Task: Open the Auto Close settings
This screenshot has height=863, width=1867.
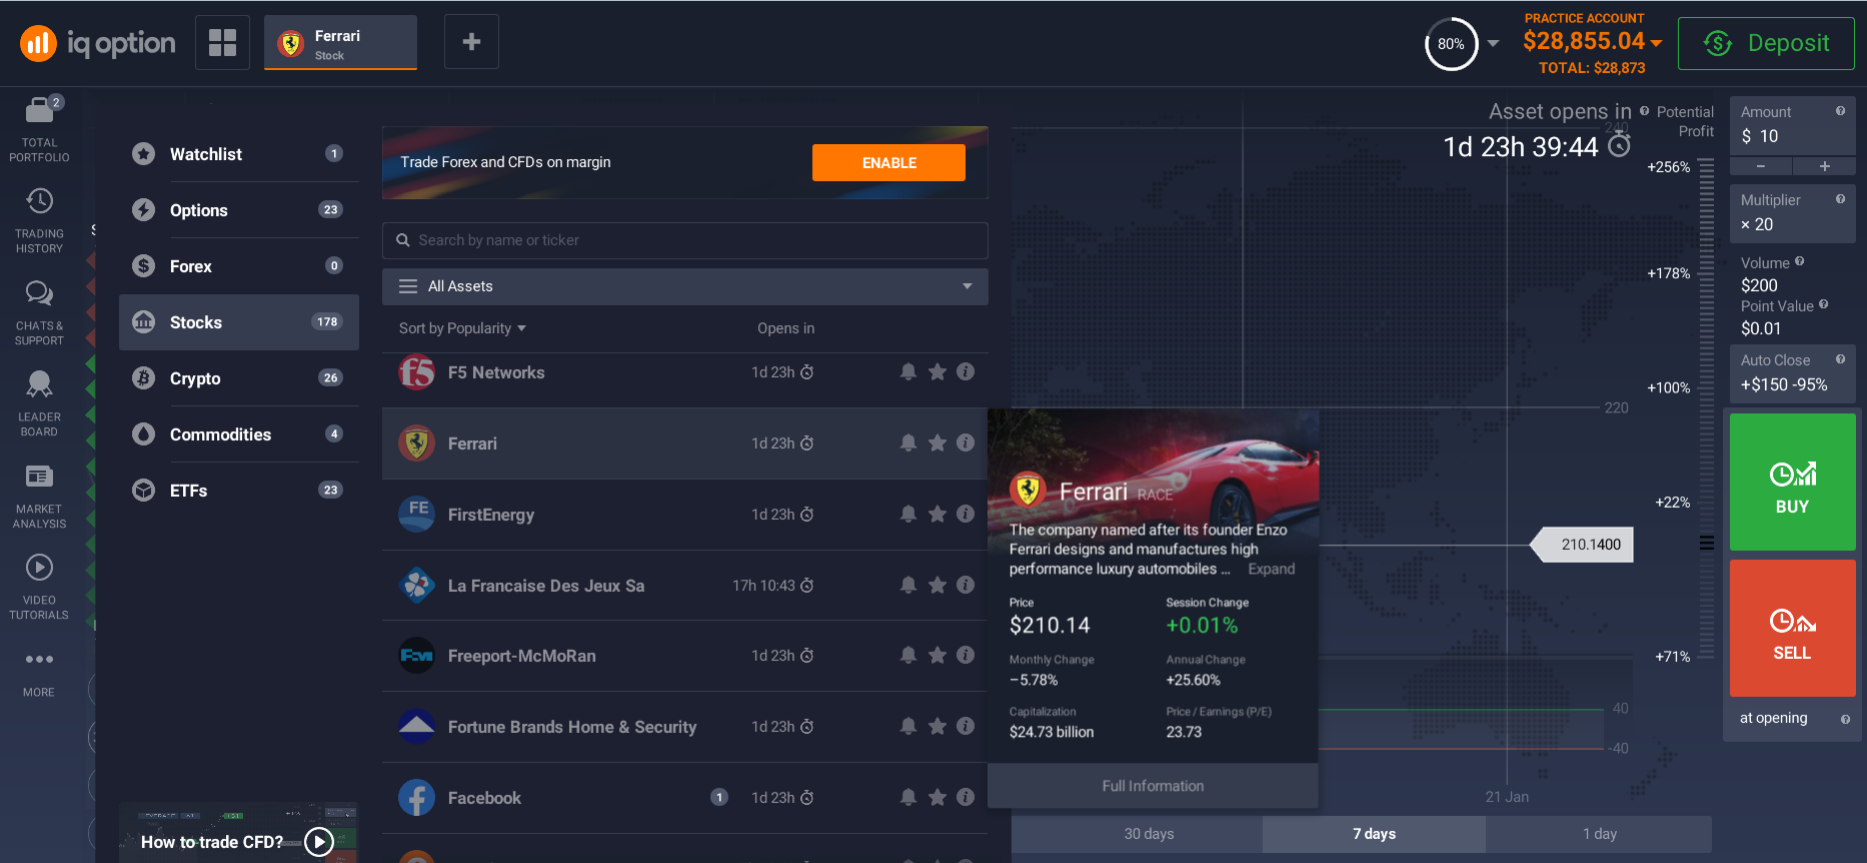Action: click(x=1792, y=373)
